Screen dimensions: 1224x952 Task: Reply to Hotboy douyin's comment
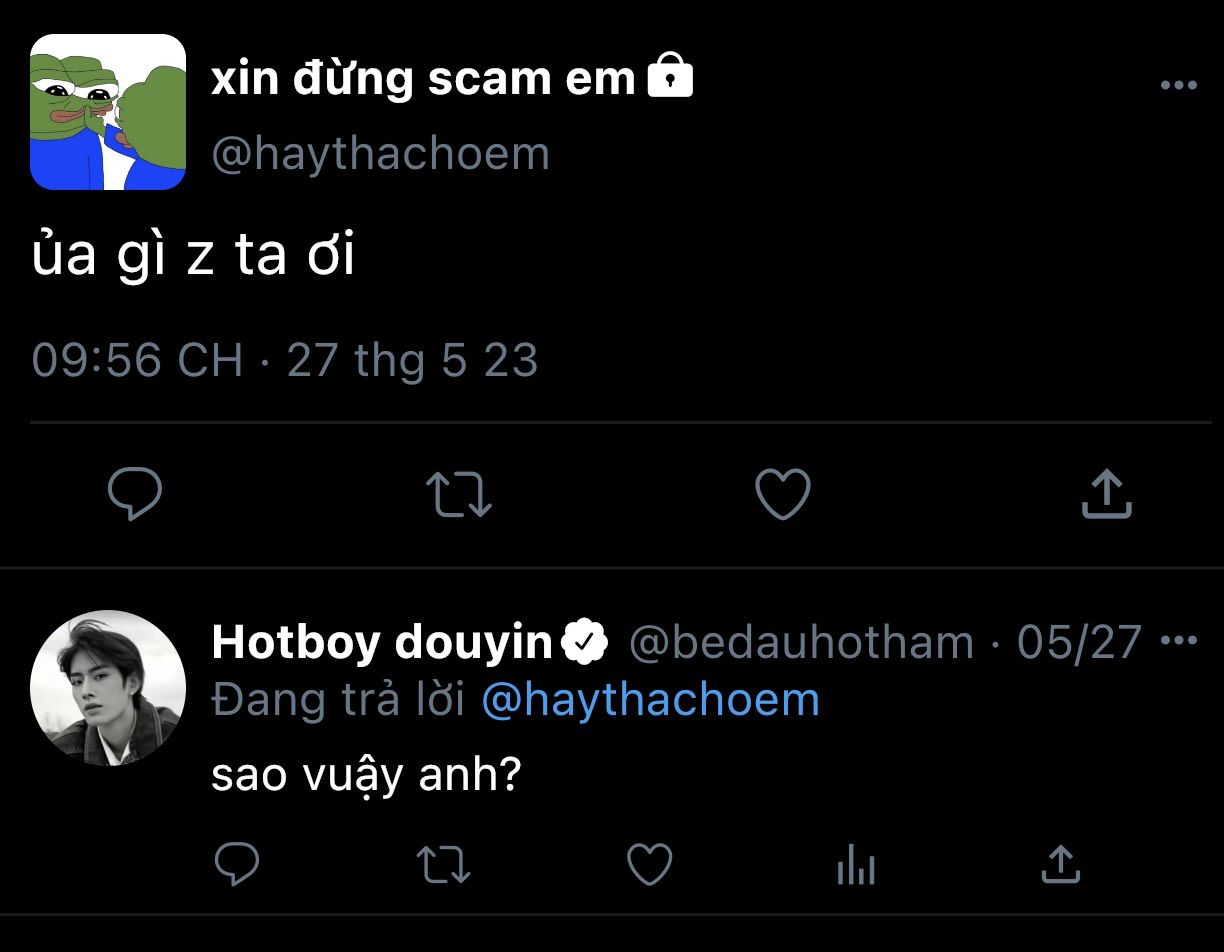(x=237, y=864)
